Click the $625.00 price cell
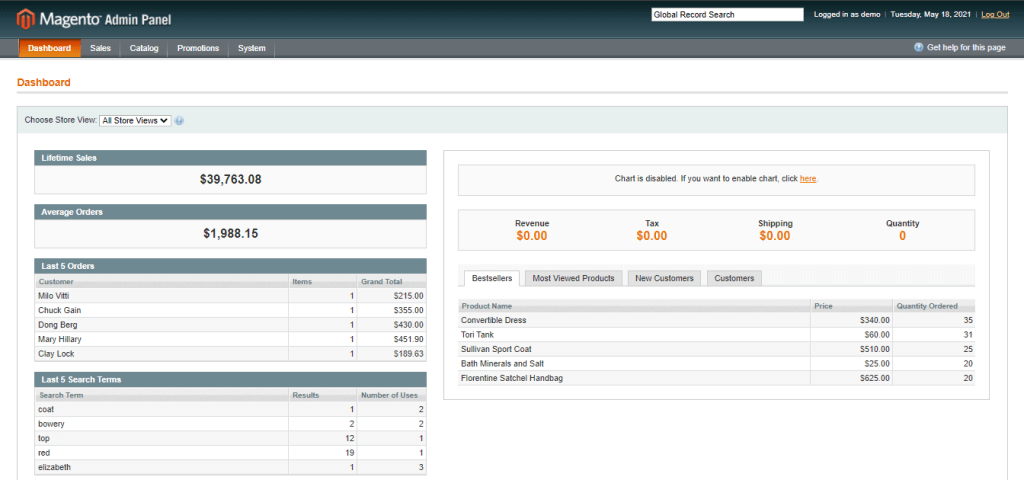This screenshot has height=480, width=1024. tap(852, 377)
